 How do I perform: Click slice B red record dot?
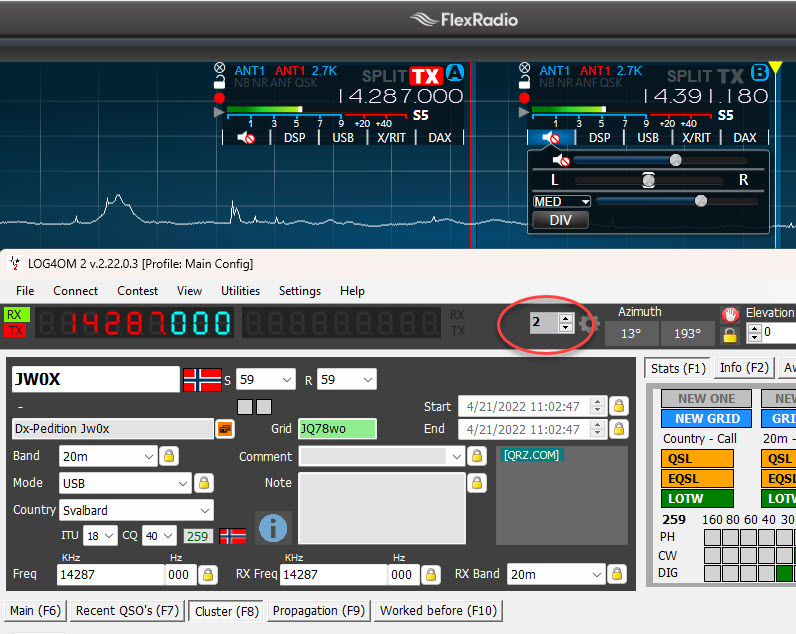coord(524,97)
